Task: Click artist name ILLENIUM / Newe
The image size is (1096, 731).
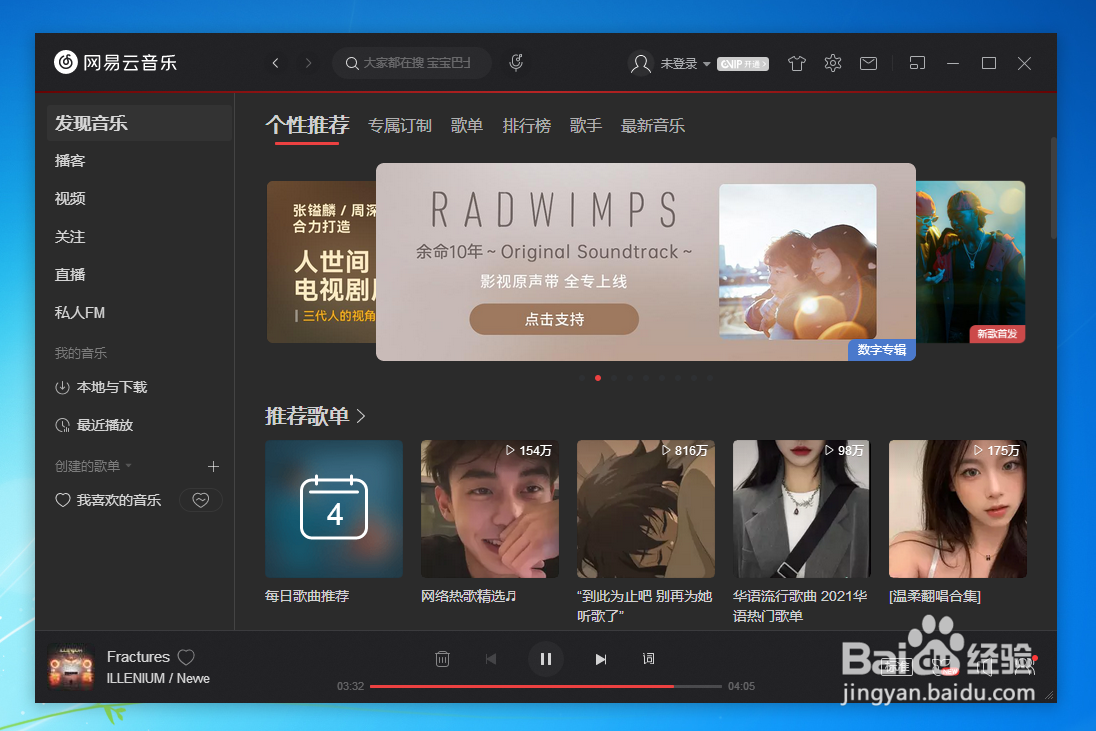Action: tap(158, 679)
